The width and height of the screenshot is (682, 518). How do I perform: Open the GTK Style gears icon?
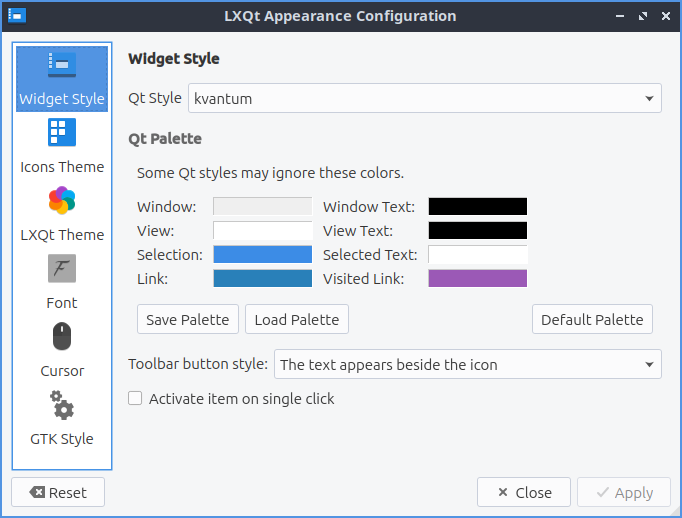coord(62,405)
